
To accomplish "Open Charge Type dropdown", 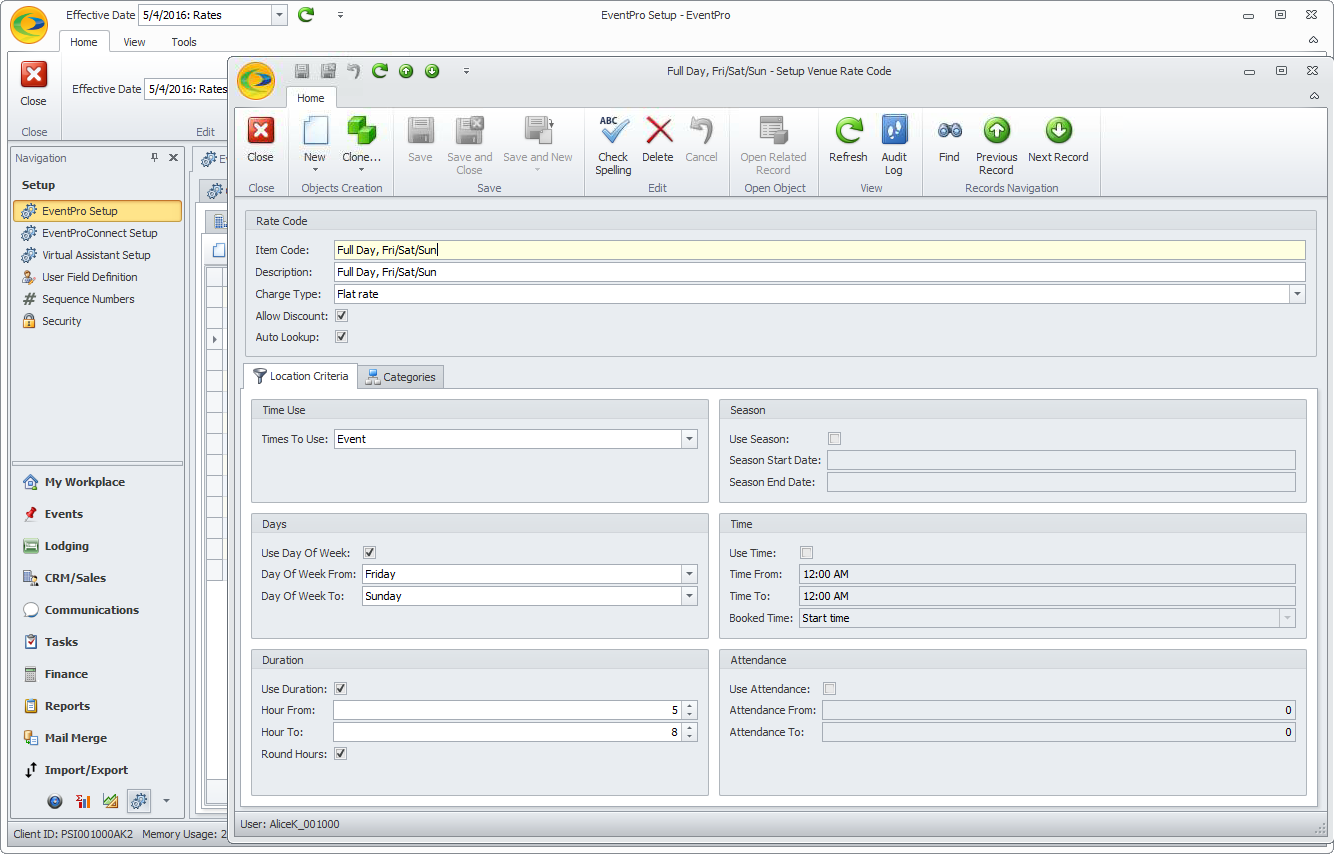I will [x=1297, y=294].
